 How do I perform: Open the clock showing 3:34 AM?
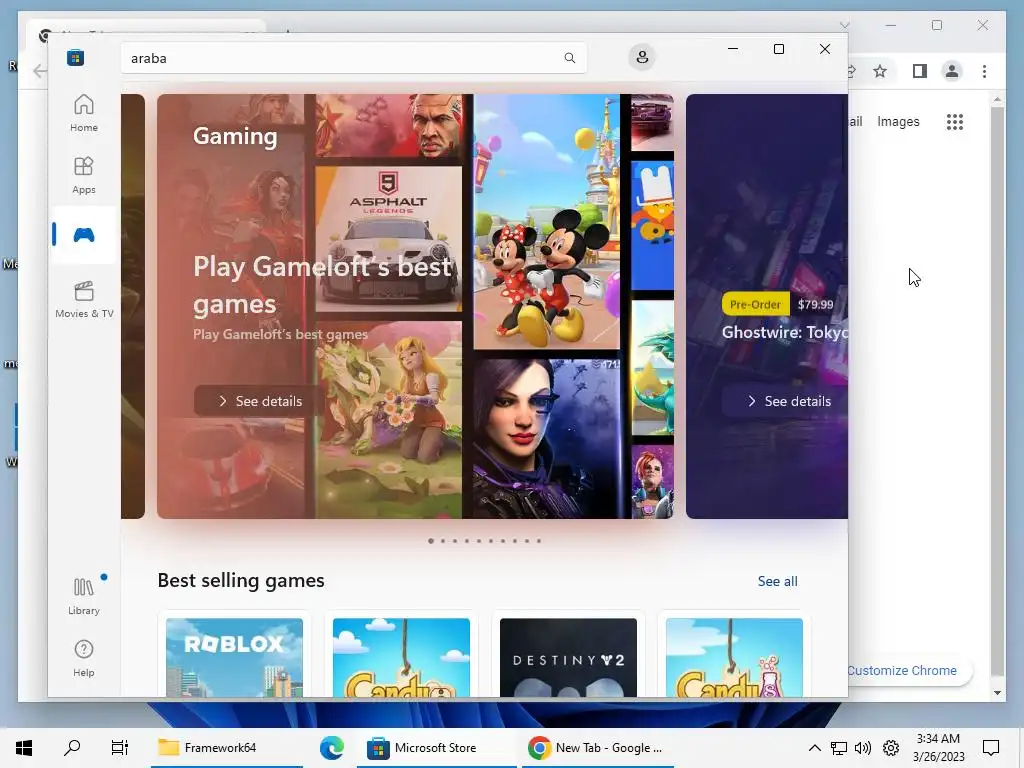click(x=938, y=748)
